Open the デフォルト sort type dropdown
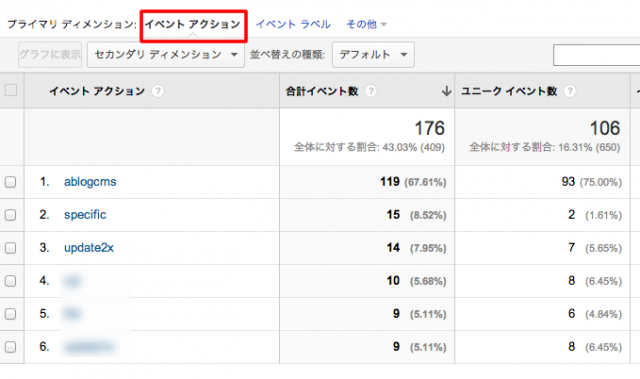The image size is (640, 379). (x=373, y=55)
